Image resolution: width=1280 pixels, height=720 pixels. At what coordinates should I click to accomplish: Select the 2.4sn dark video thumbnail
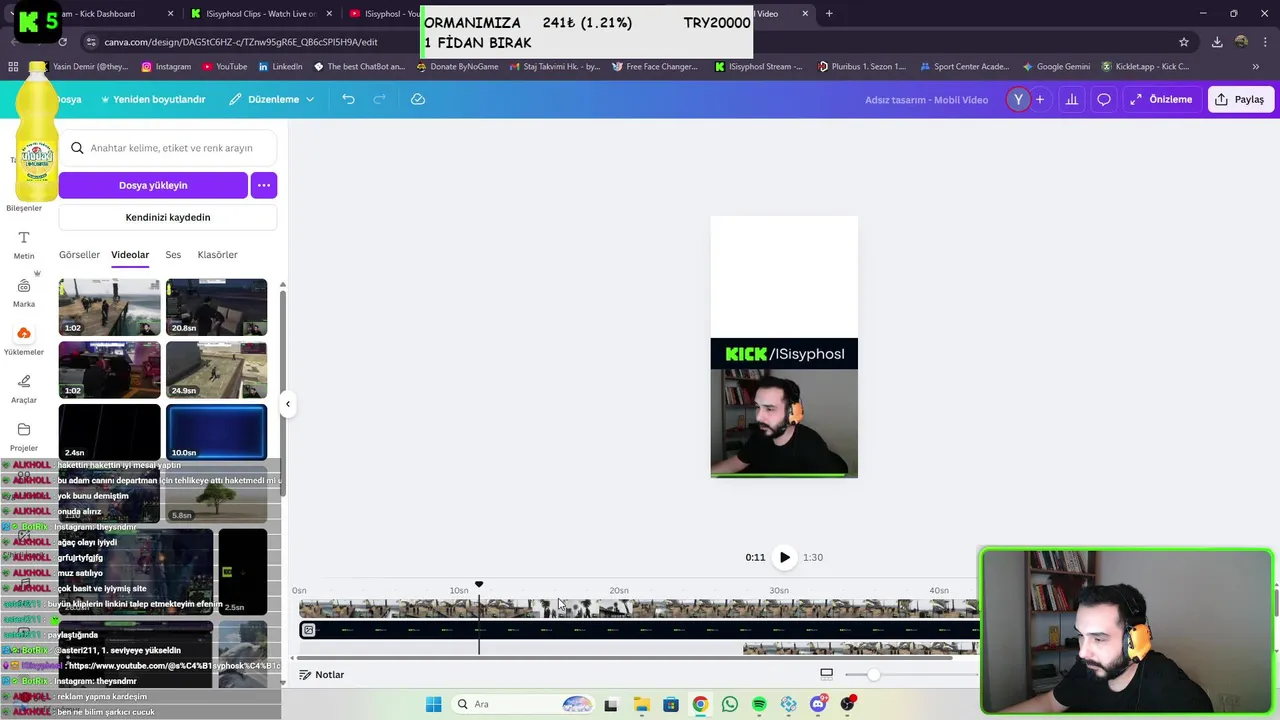pyautogui.click(x=109, y=432)
